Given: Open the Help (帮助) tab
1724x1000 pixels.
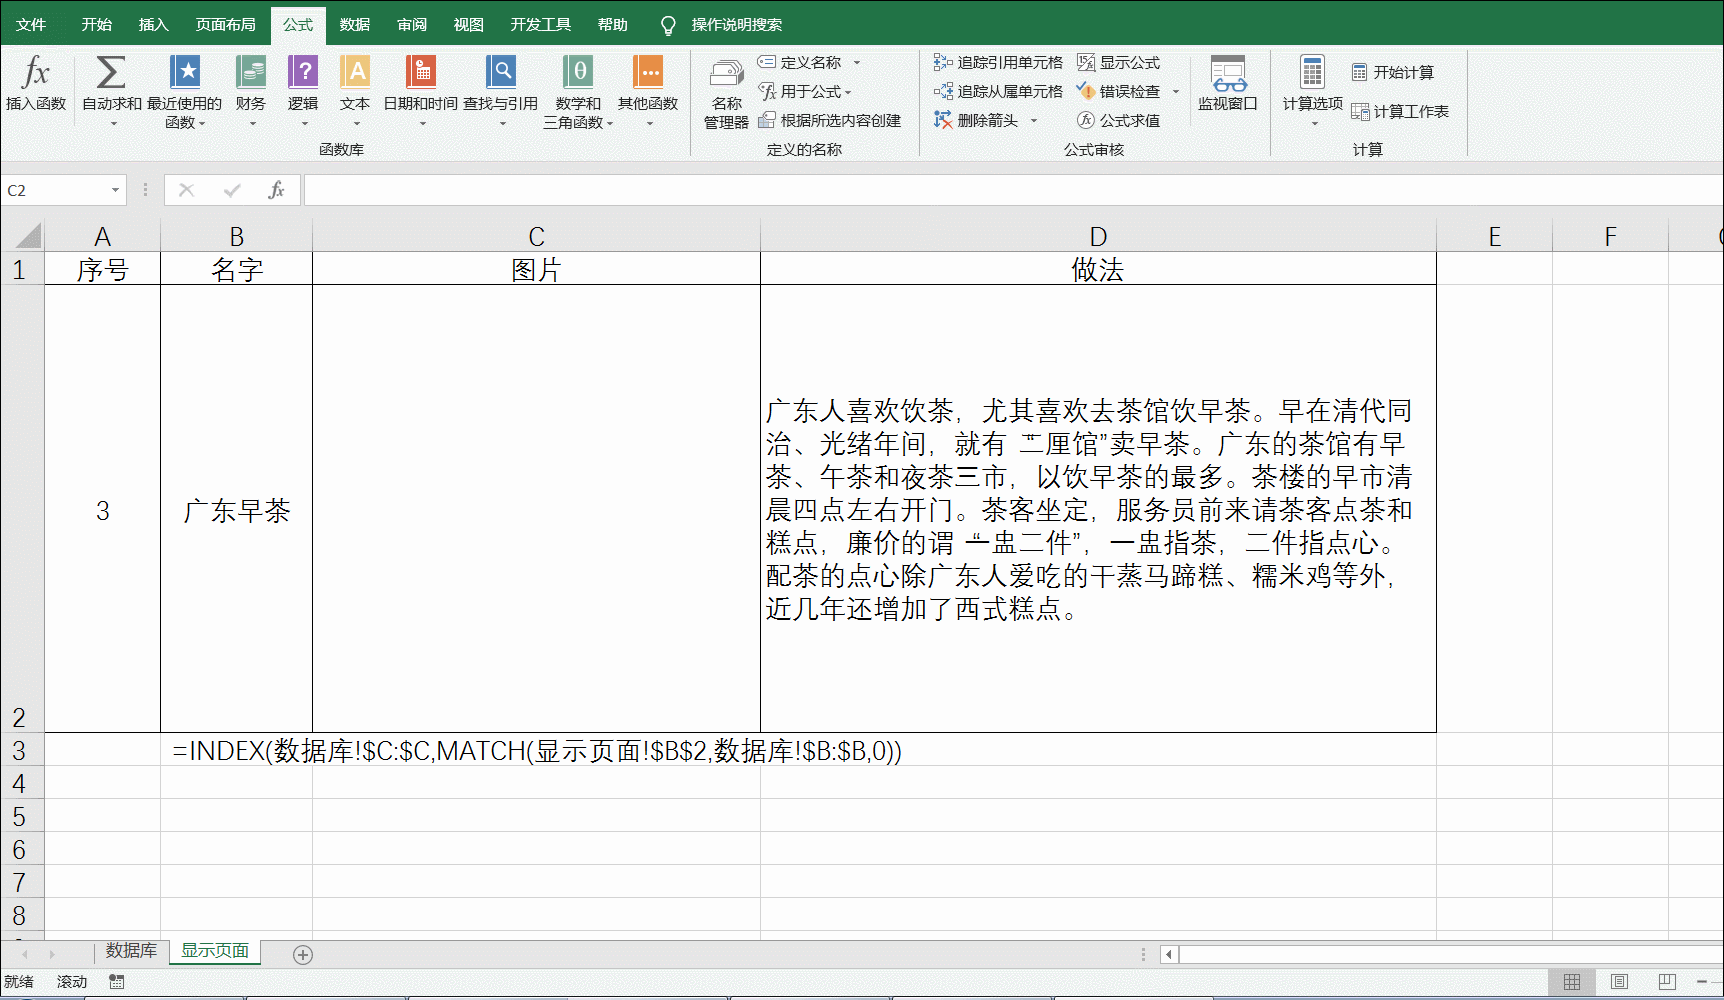Looking at the screenshot, I should tap(613, 24).
